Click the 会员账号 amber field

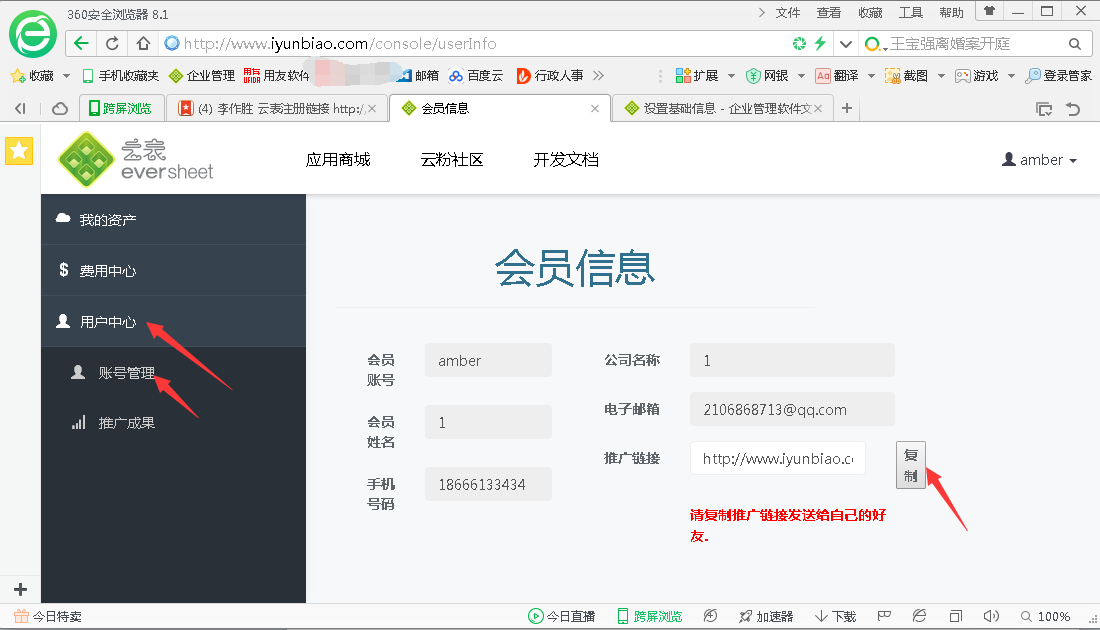[488, 361]
